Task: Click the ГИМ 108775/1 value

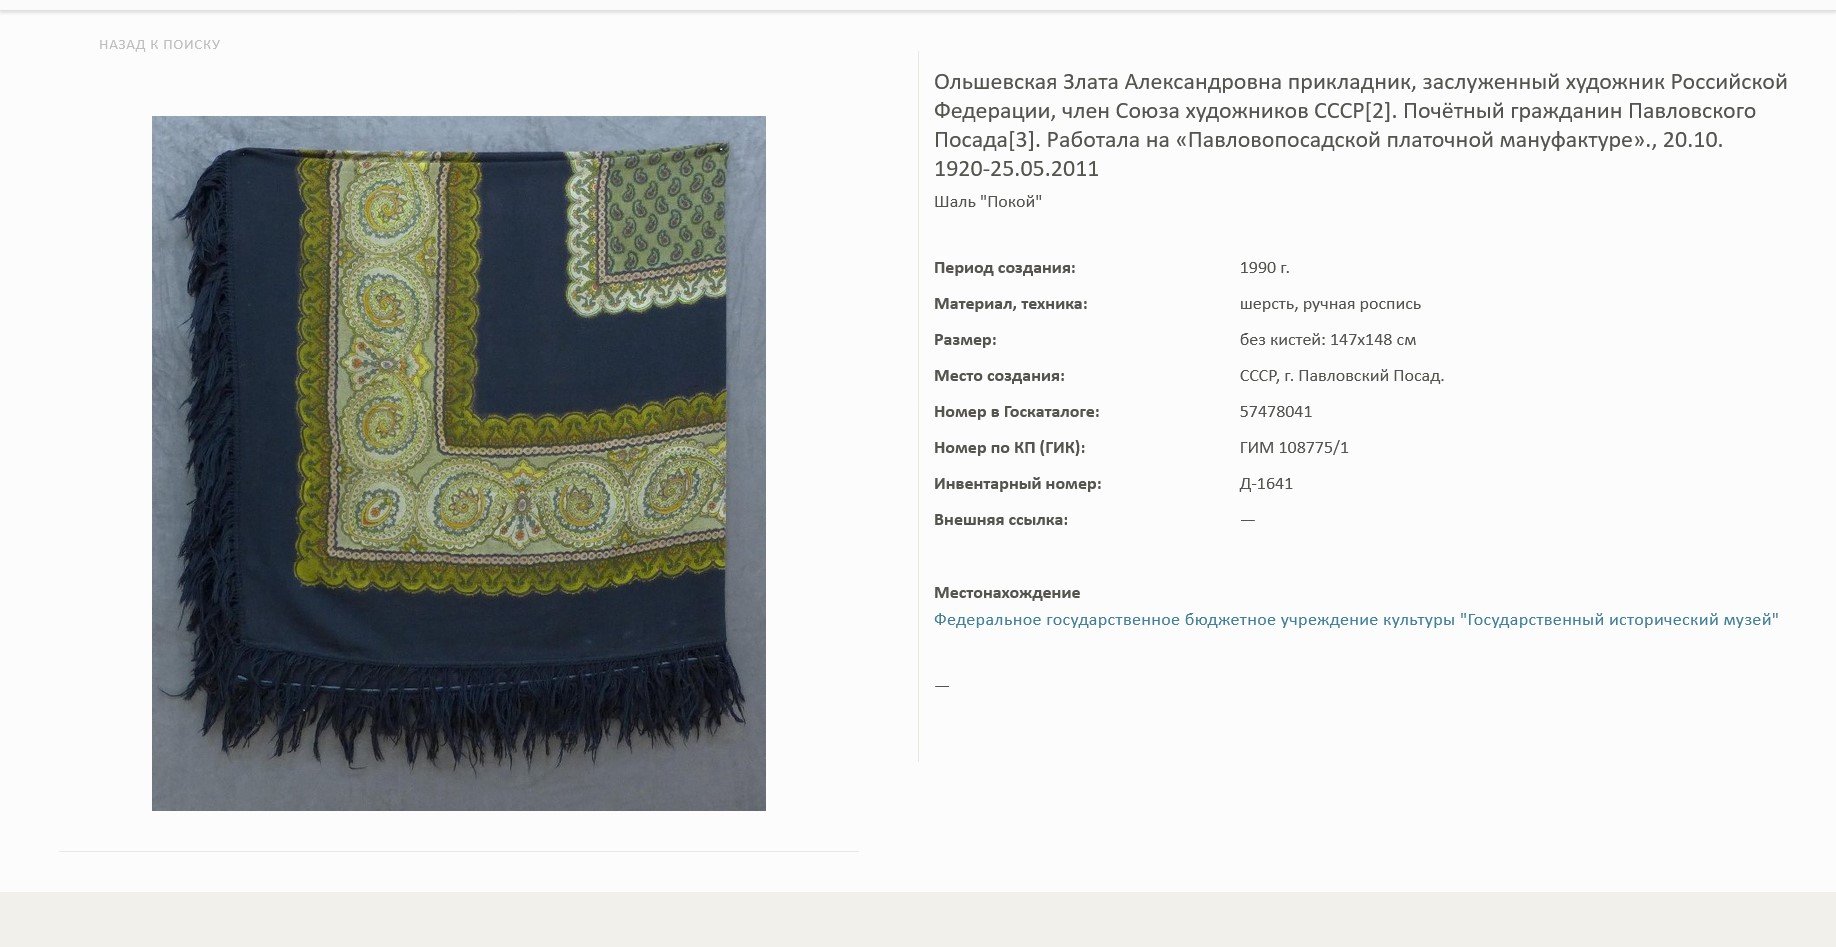Action: (x=1294, y=448)
